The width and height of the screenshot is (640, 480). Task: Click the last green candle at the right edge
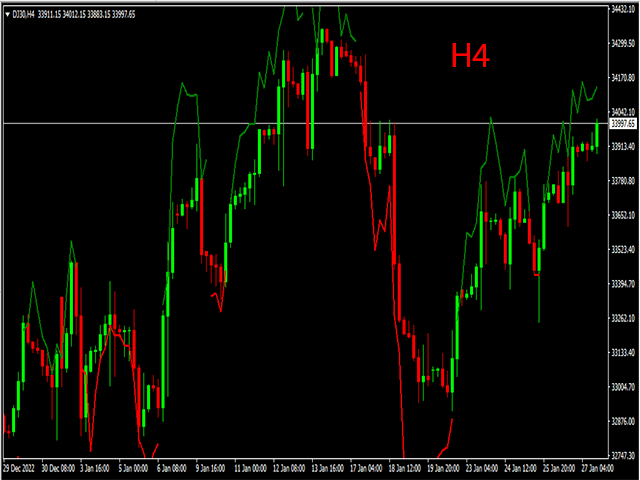[597, 135]
